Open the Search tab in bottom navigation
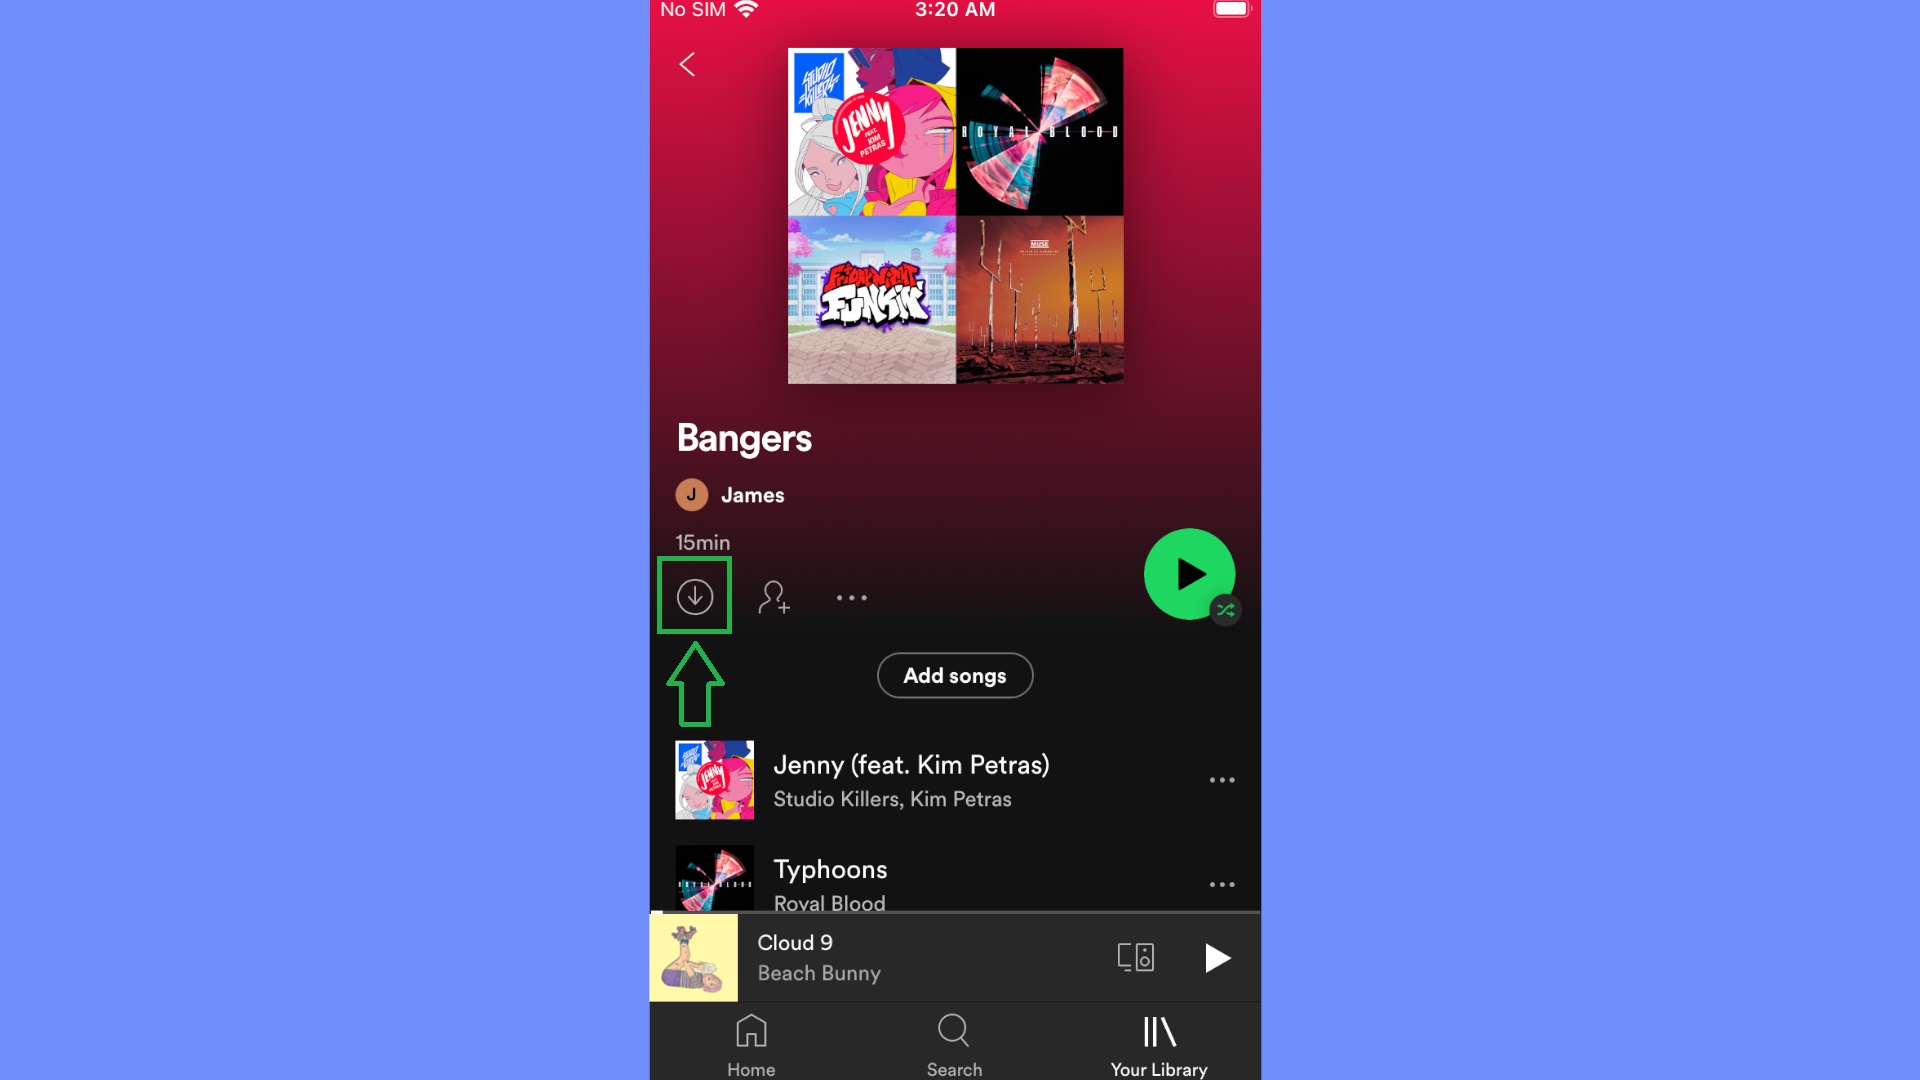1920x1080 pixels. coord(955,1042)
